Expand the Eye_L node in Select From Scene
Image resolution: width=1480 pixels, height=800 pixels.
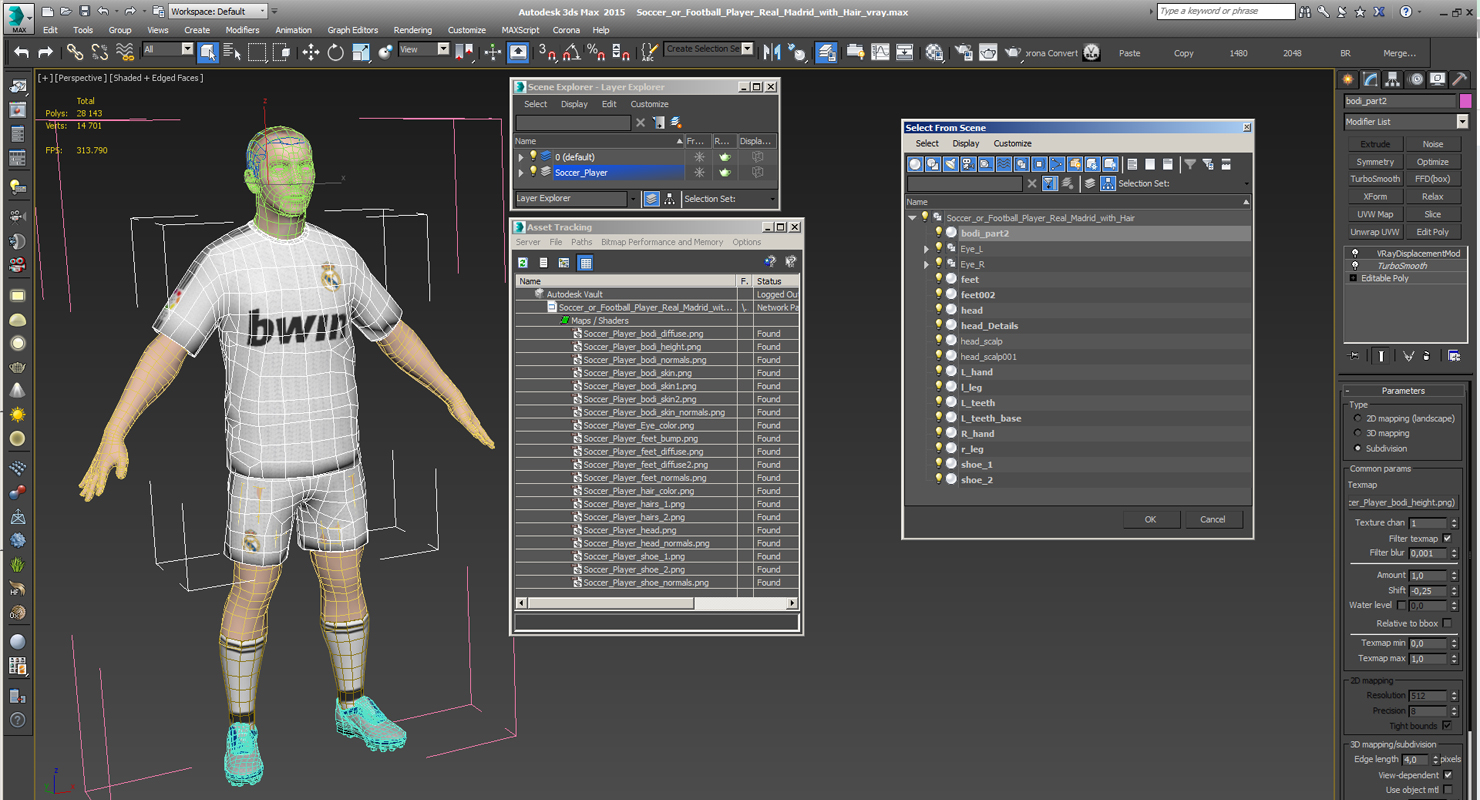pyautogui.click(x=926, y=249)
